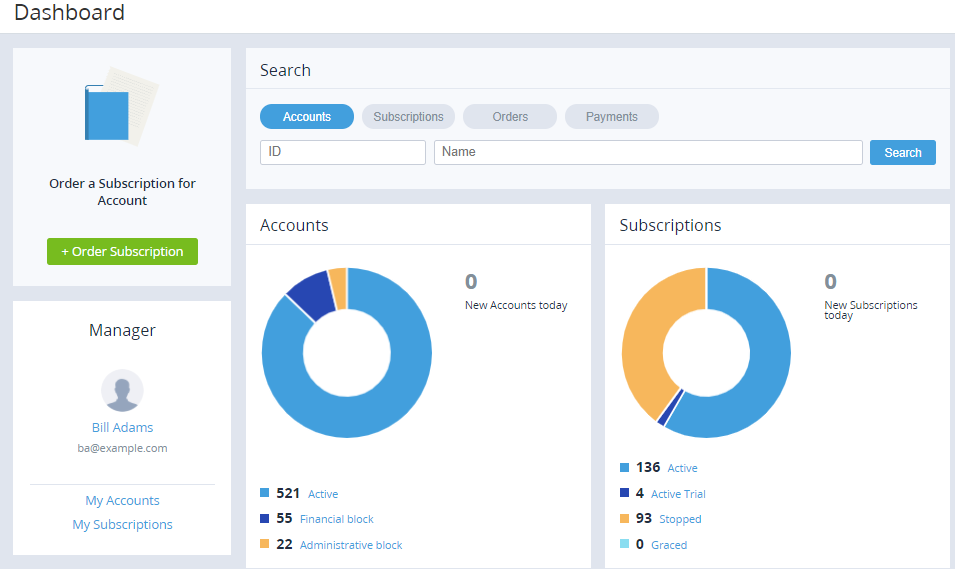955x569 pixels.
Task: Select the Payments search tab
Action: point(612,117)
